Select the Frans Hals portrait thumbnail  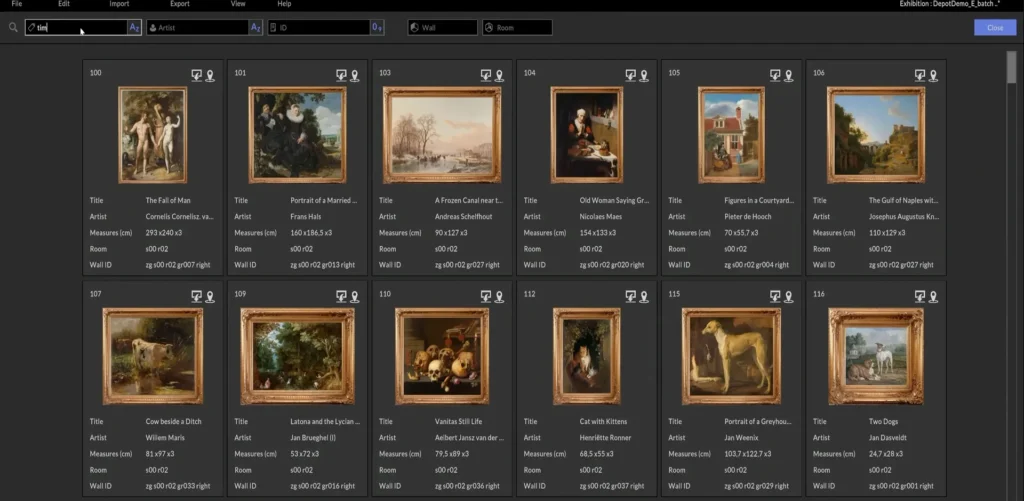297,135
